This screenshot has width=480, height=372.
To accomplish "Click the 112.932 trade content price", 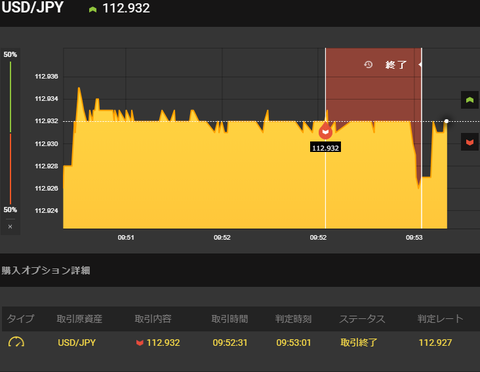I will point(163,343).
